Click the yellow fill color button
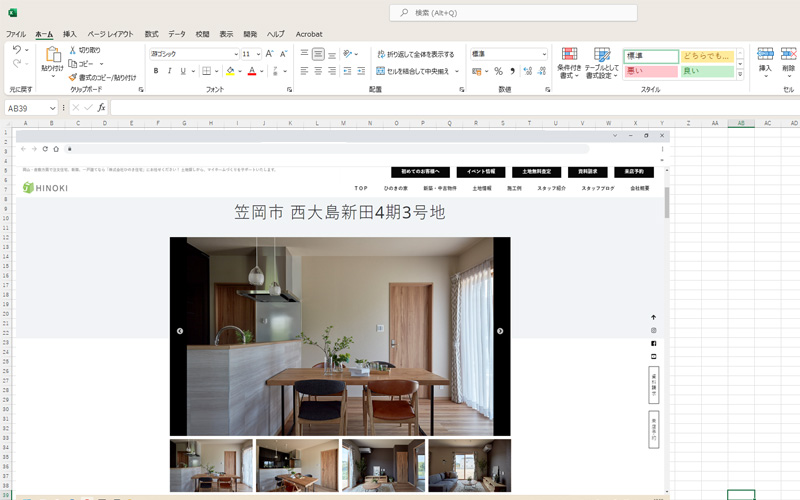Screen dimensions: 800x500 [229, 72]
